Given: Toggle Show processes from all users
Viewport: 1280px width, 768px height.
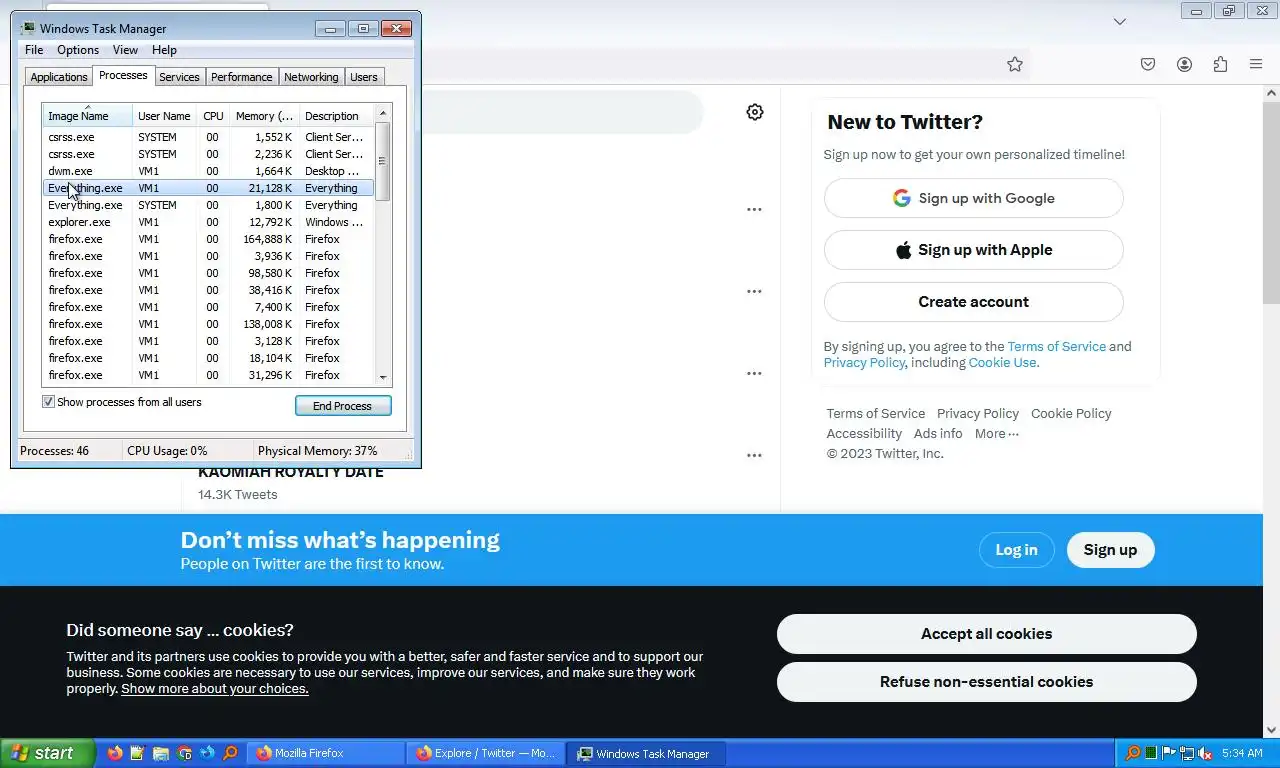Looking at the screenshot, I should click(48, 402).
